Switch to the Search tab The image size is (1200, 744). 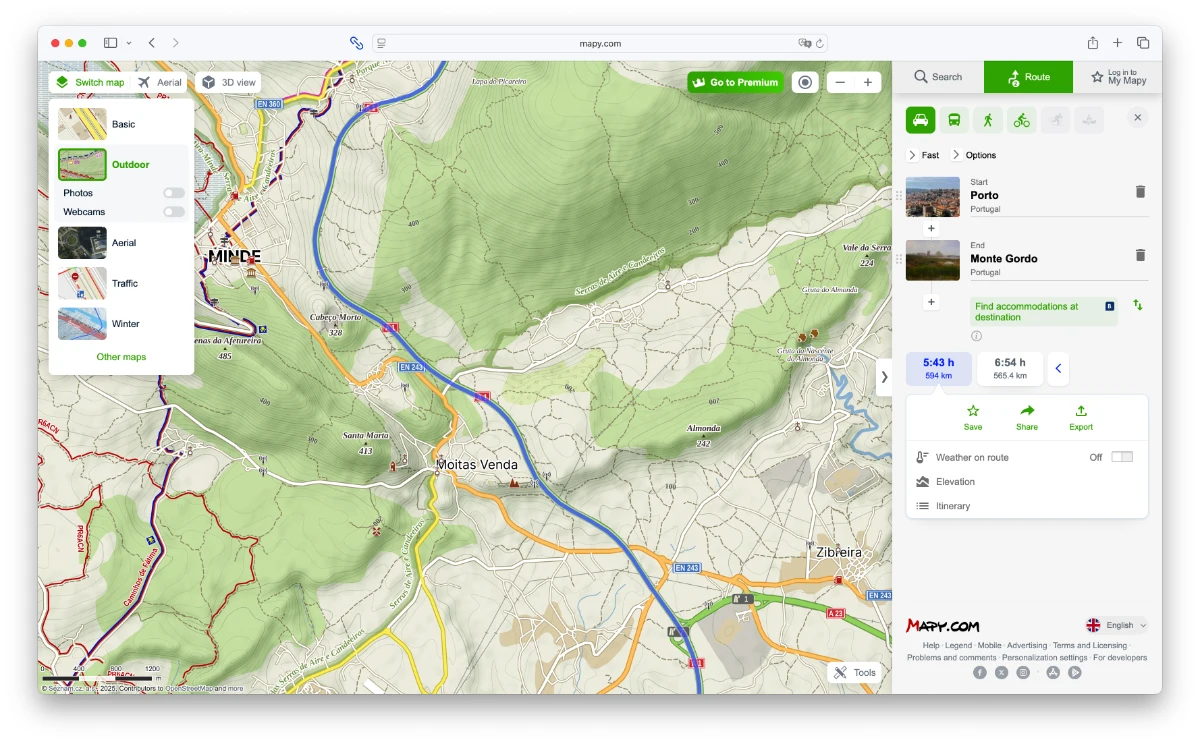tap(938, 77)
